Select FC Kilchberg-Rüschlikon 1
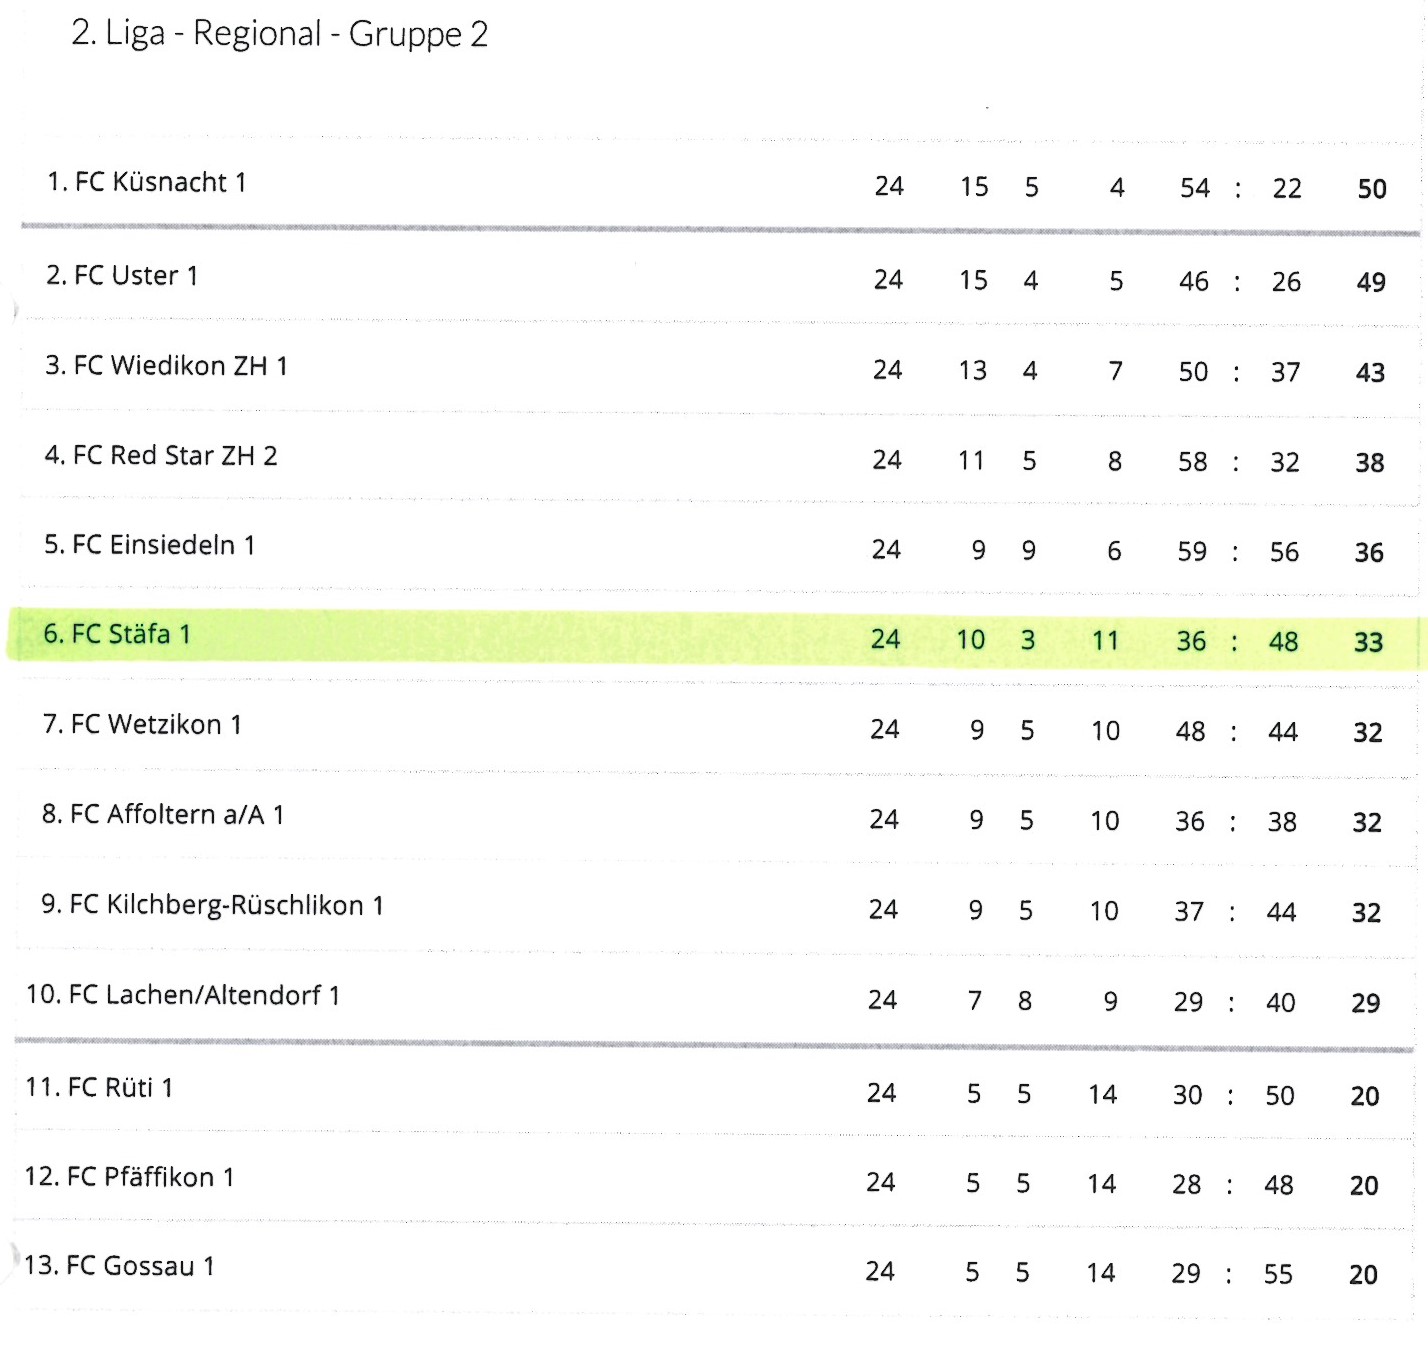Viewport: 1428px width, 1345px height. [227, 905]
